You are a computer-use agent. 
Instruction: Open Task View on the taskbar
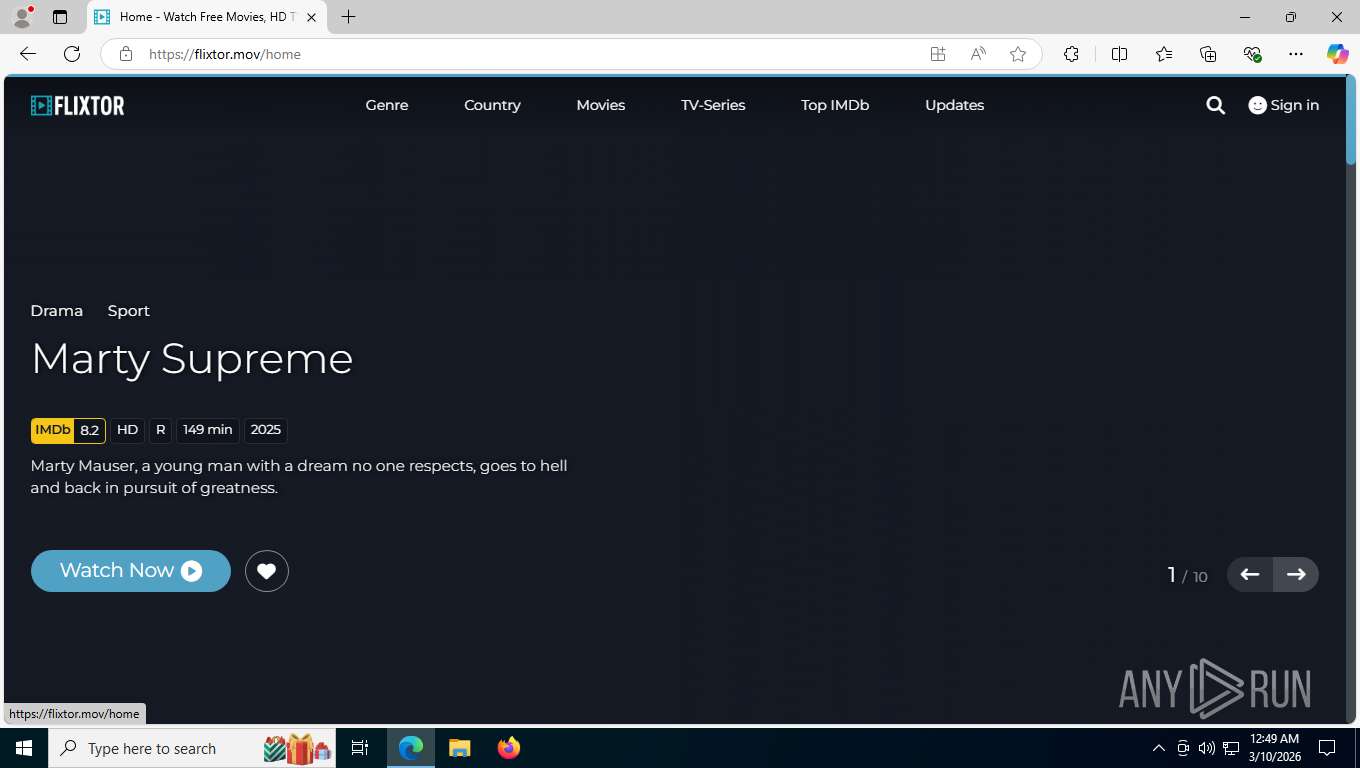[360, 748]
